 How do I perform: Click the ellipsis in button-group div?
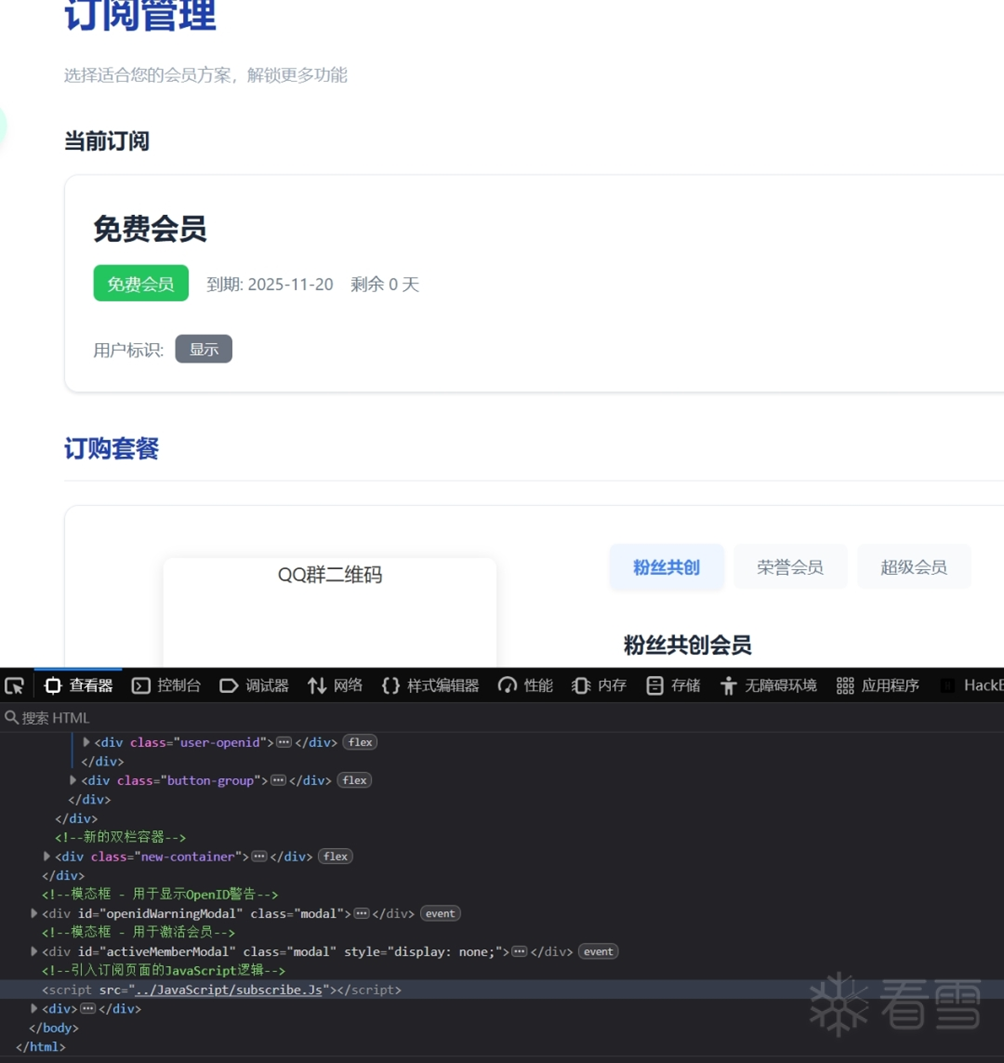point(278,780)
